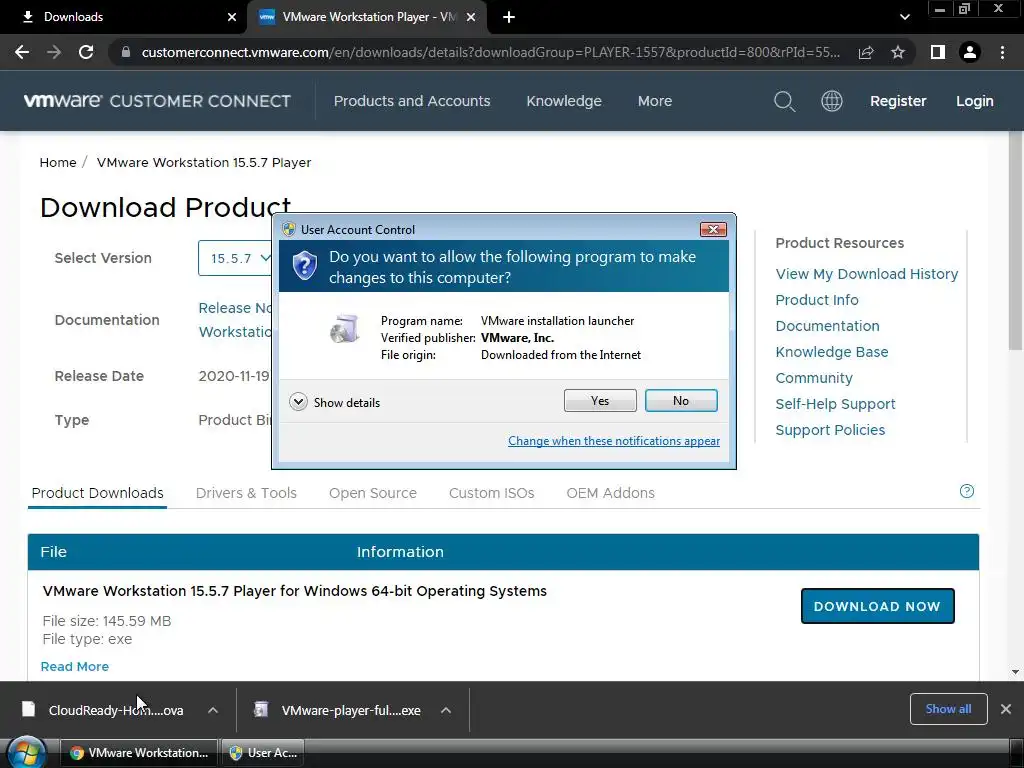
Task: Switch to the Downloads browser tab
Action: [x=124, y=17]
